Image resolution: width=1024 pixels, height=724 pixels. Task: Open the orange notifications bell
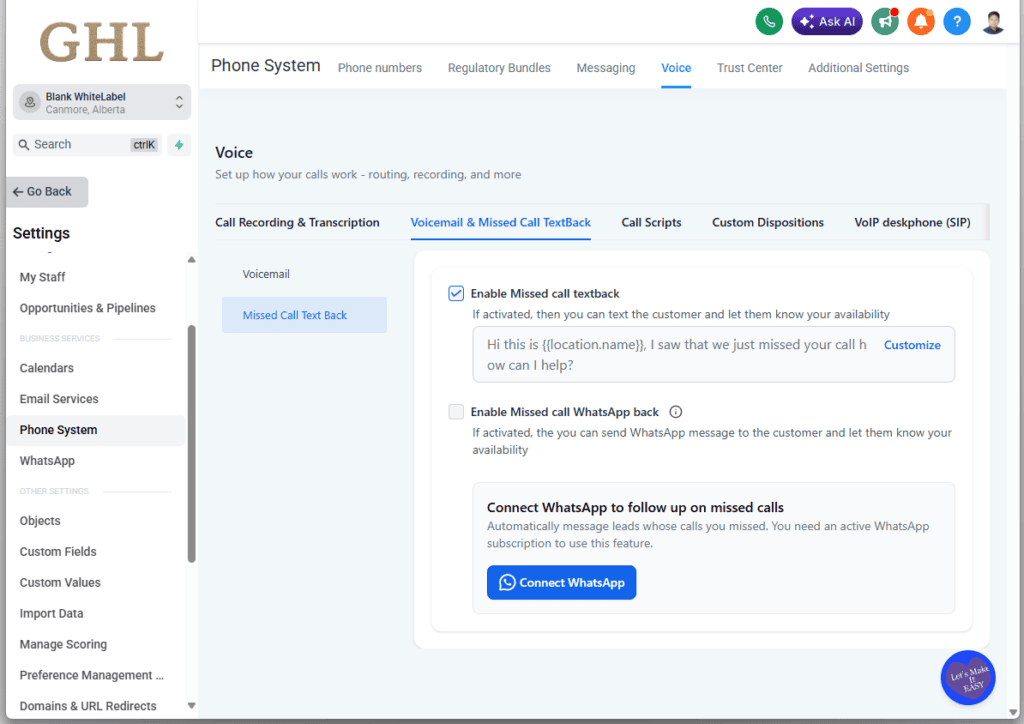tap(921, 22)
